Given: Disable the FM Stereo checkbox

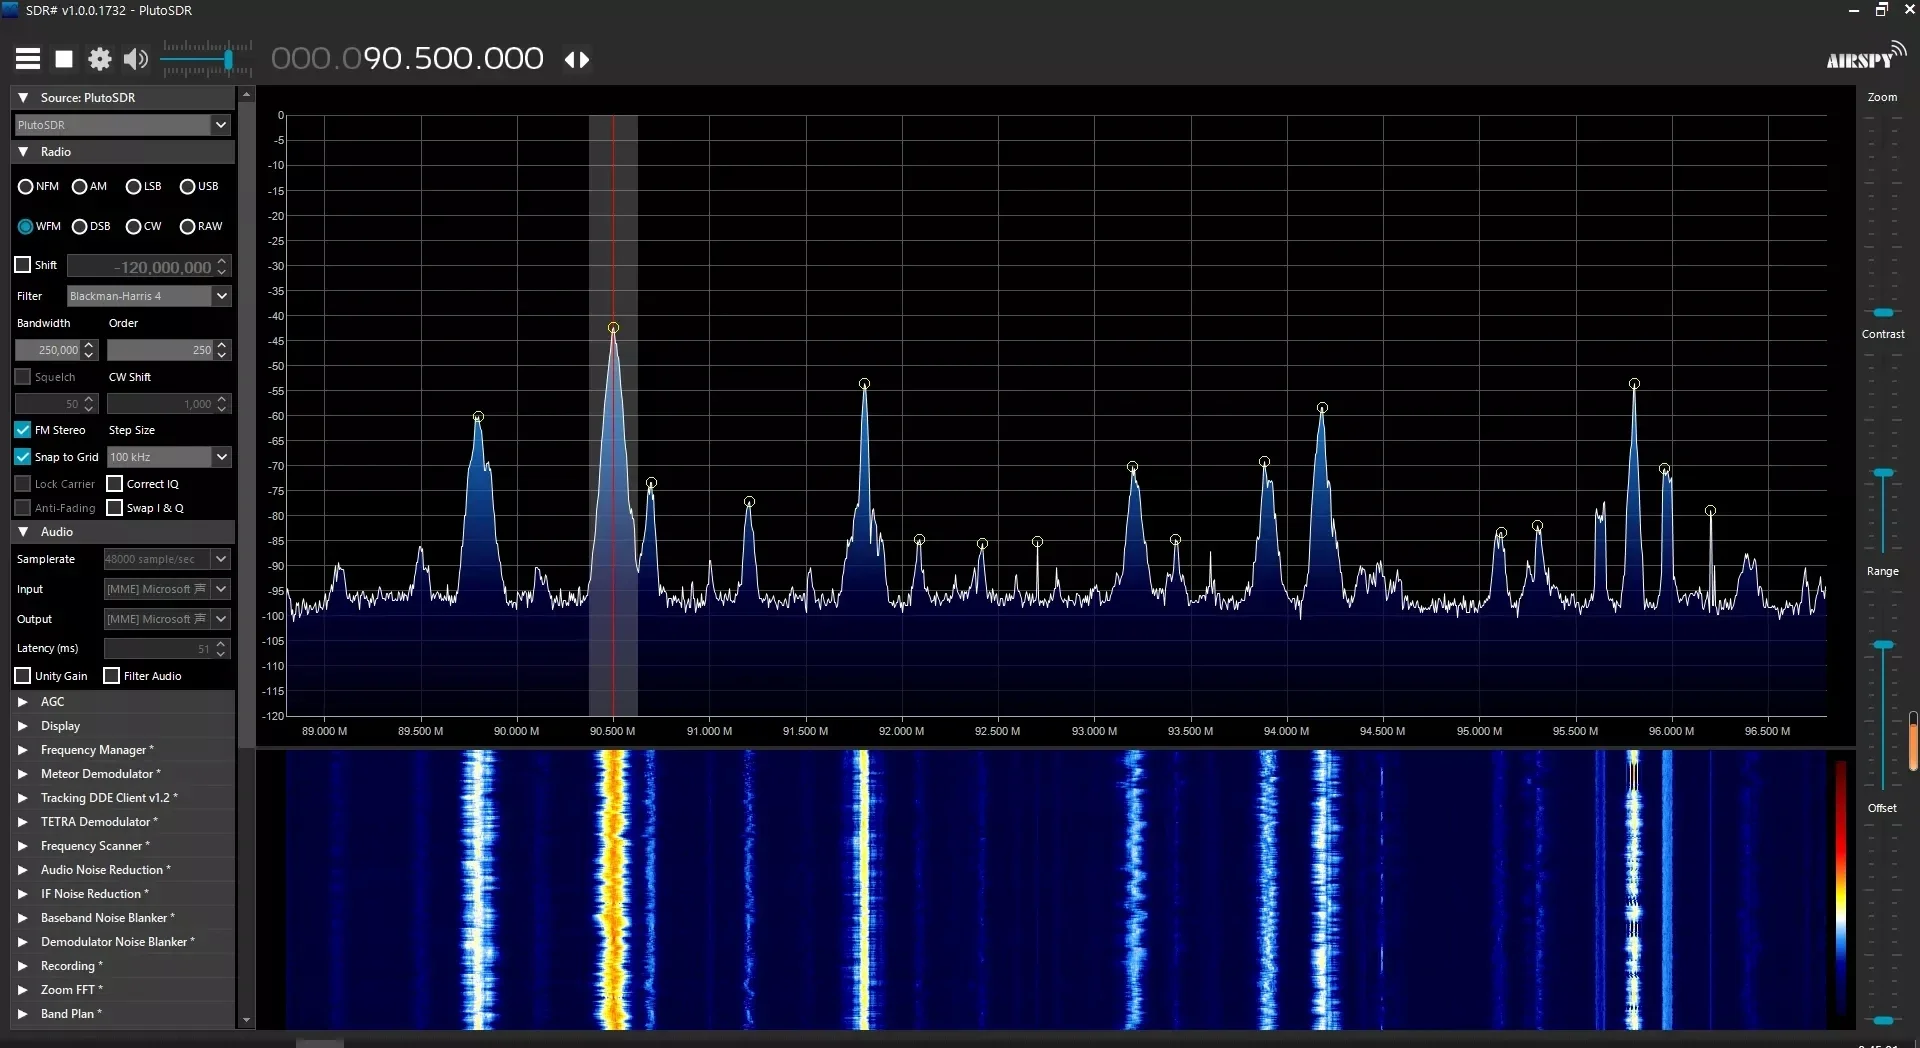Looking at the screenshot, I should point(23,430).
